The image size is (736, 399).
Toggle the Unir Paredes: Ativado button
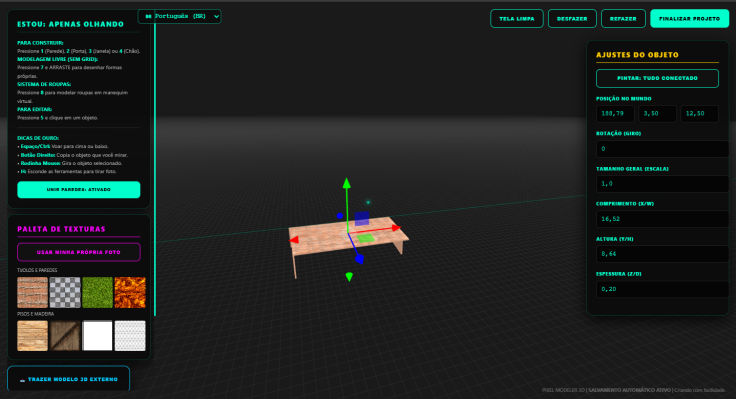pos(79,190)
